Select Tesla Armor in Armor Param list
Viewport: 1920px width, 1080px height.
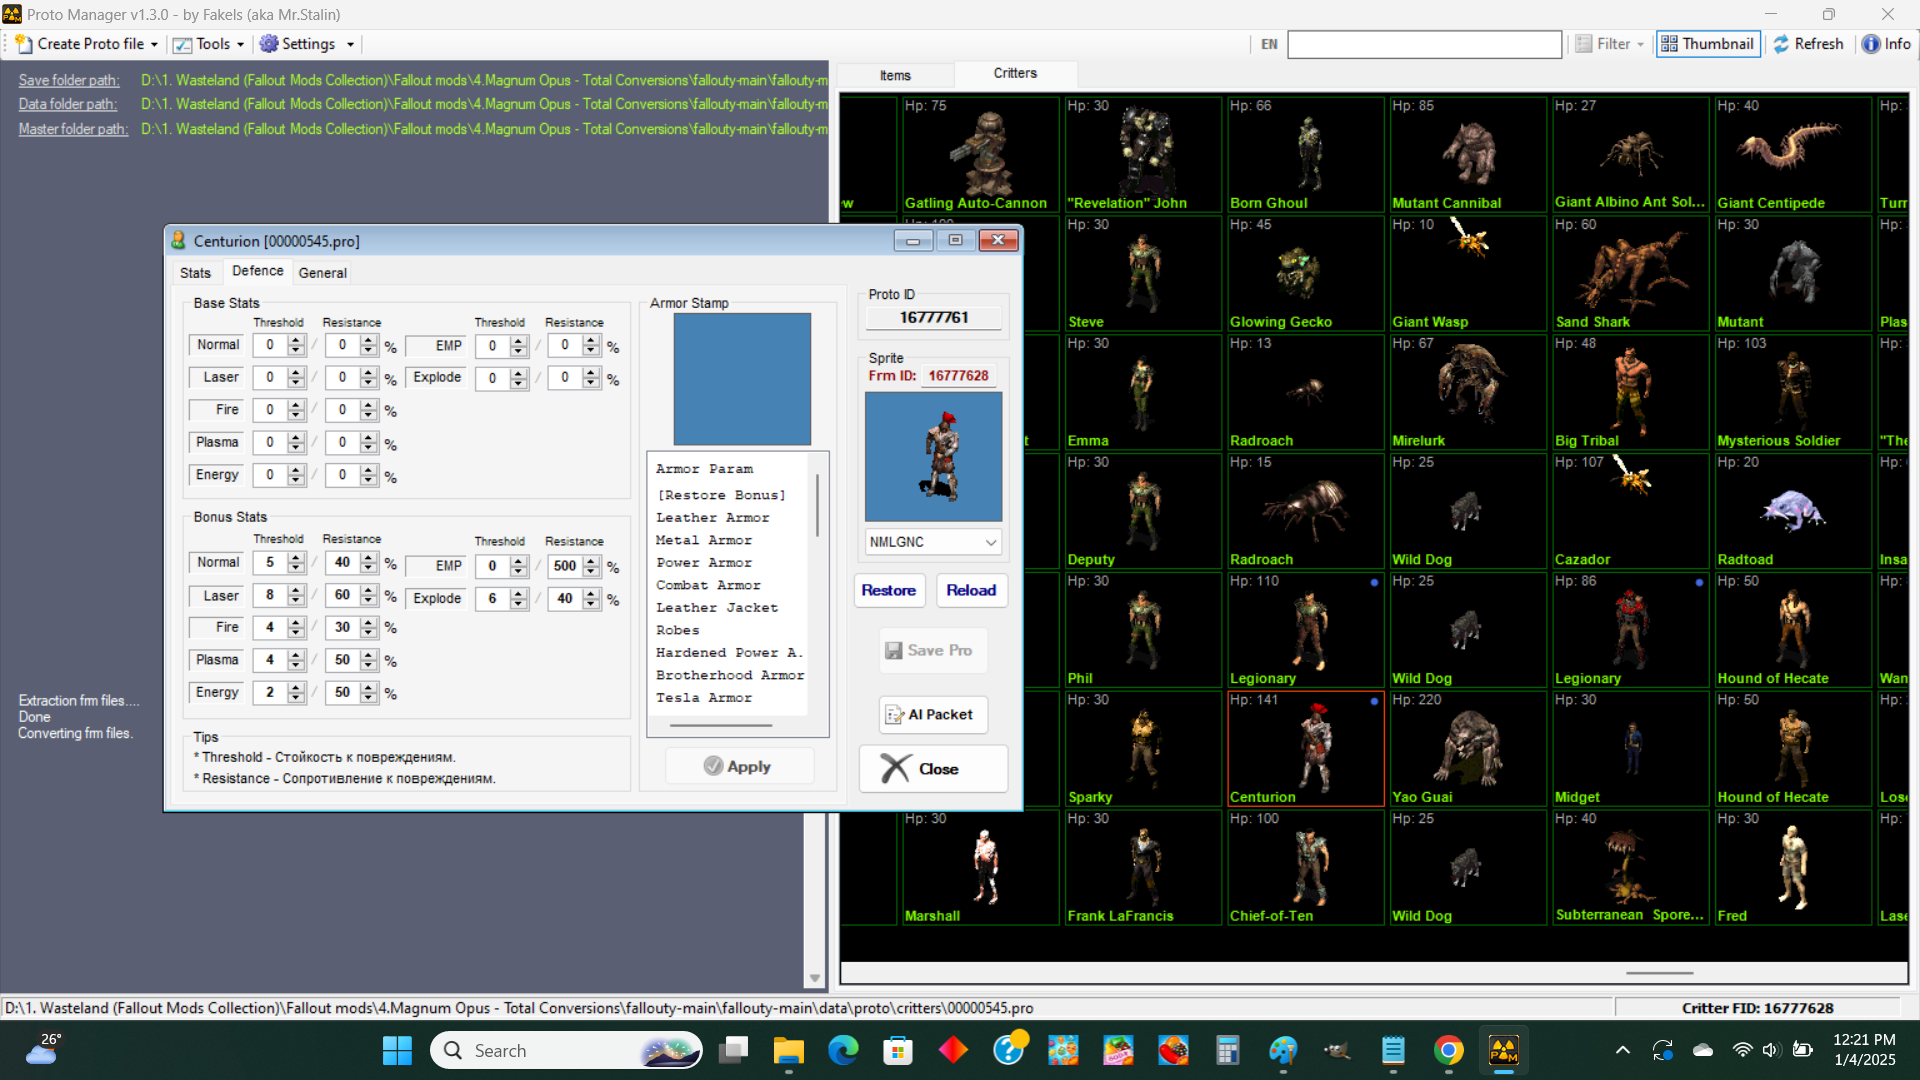coord(704,698)
